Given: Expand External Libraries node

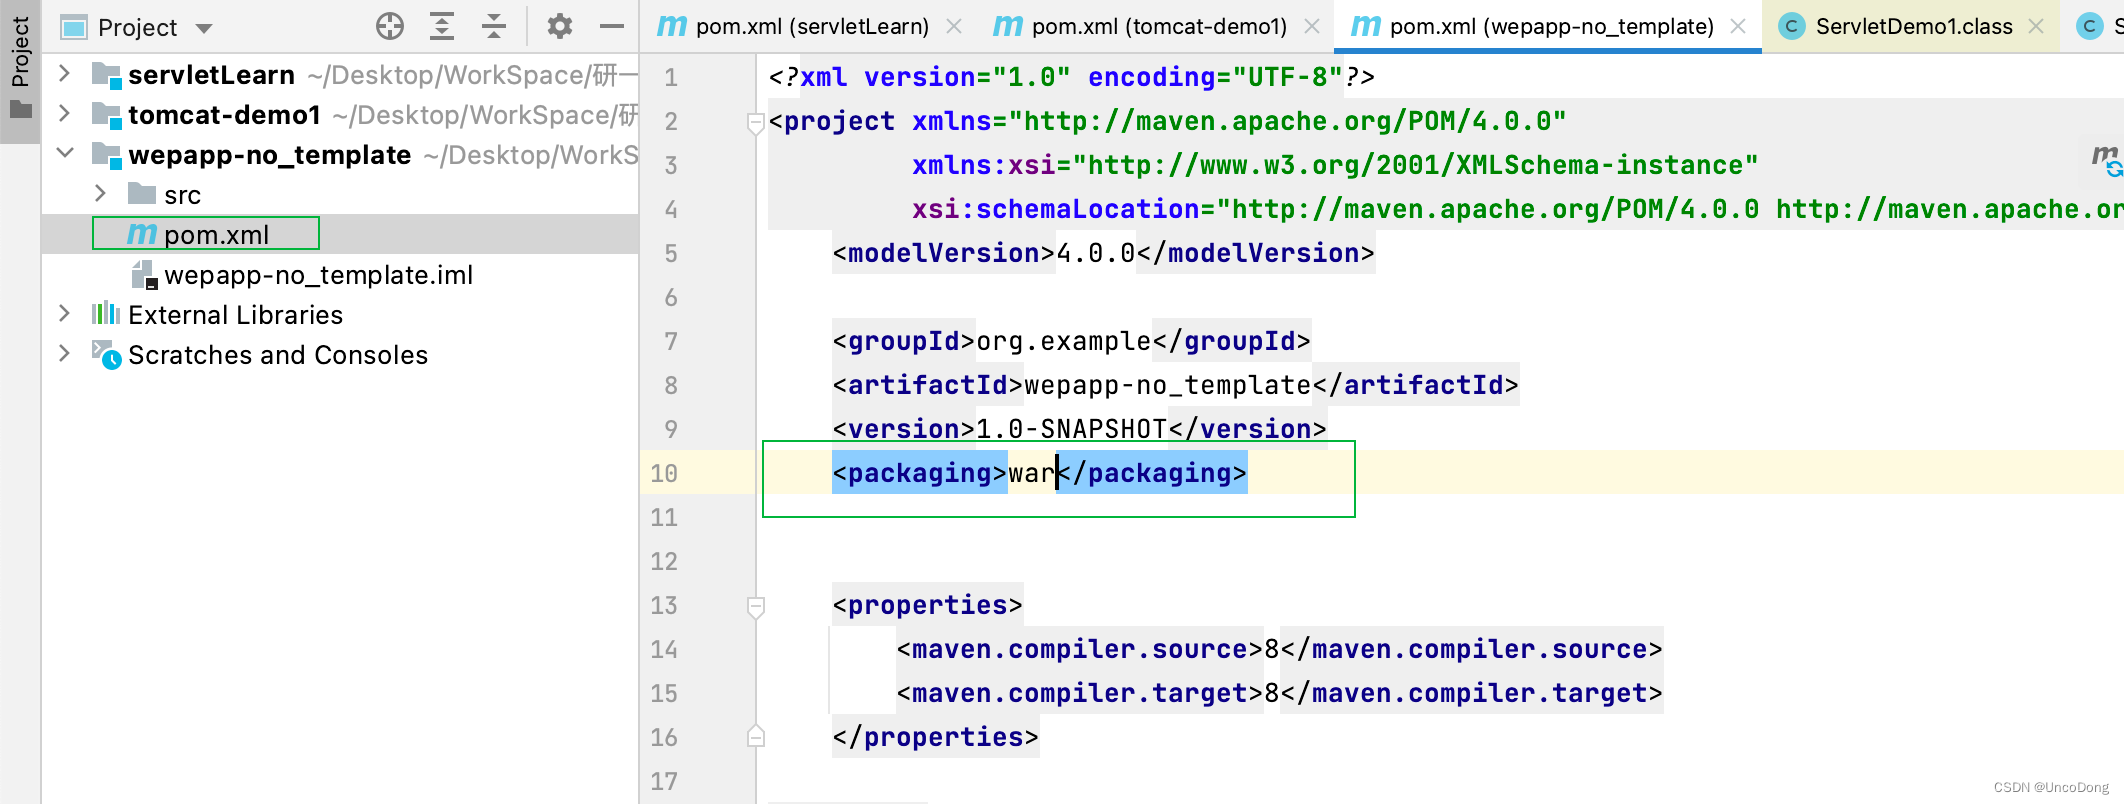Looking at the screenshot, I should [64, 314].
